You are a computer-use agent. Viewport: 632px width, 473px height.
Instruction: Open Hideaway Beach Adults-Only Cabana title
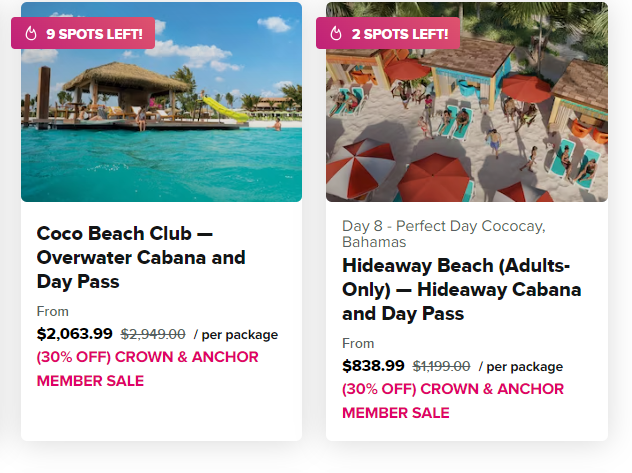pyautogui.click(x=462, y=289)
